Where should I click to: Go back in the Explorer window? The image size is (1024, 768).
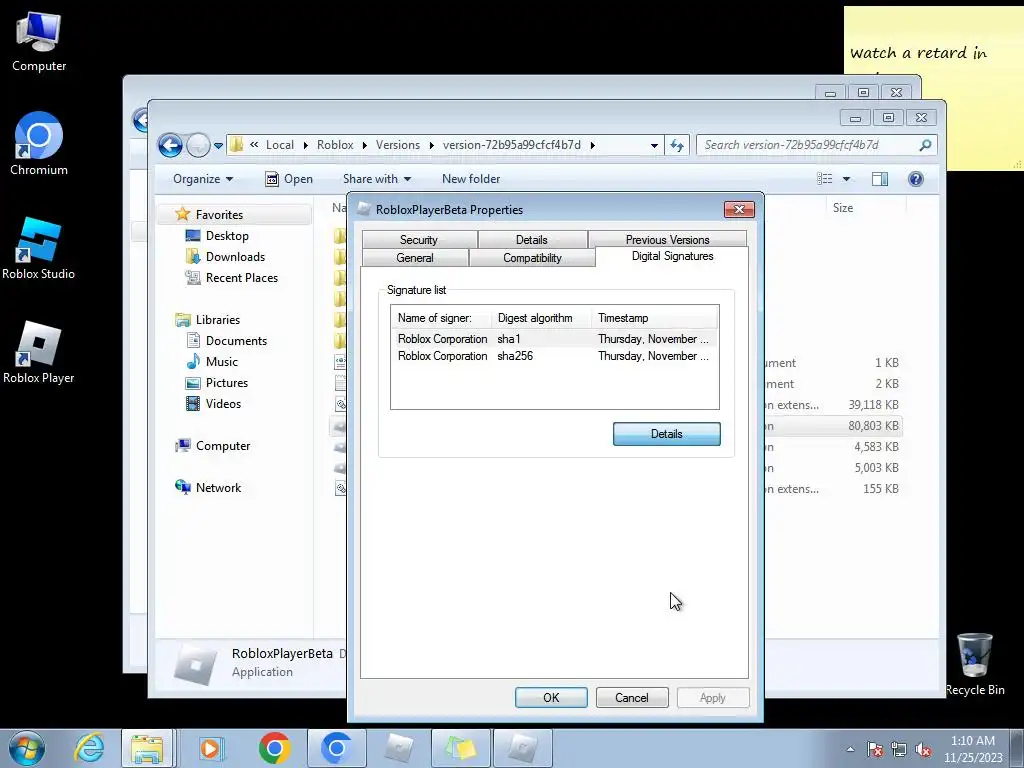[170, 145]
